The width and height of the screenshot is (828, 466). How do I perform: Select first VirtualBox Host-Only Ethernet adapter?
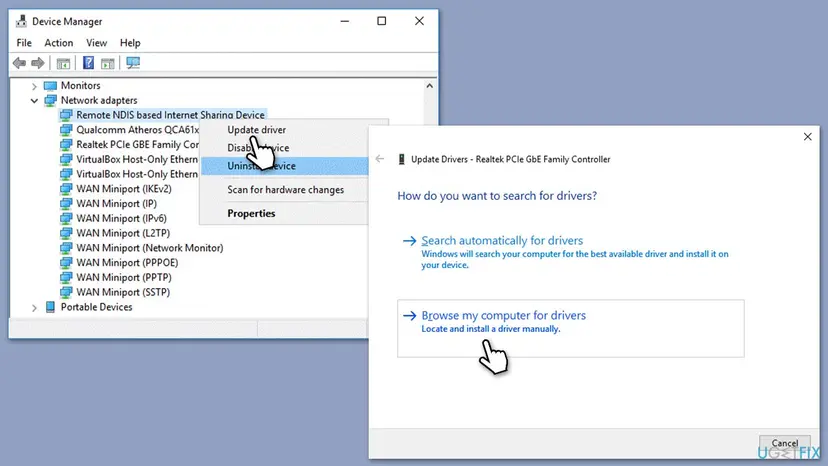[137, 160]
